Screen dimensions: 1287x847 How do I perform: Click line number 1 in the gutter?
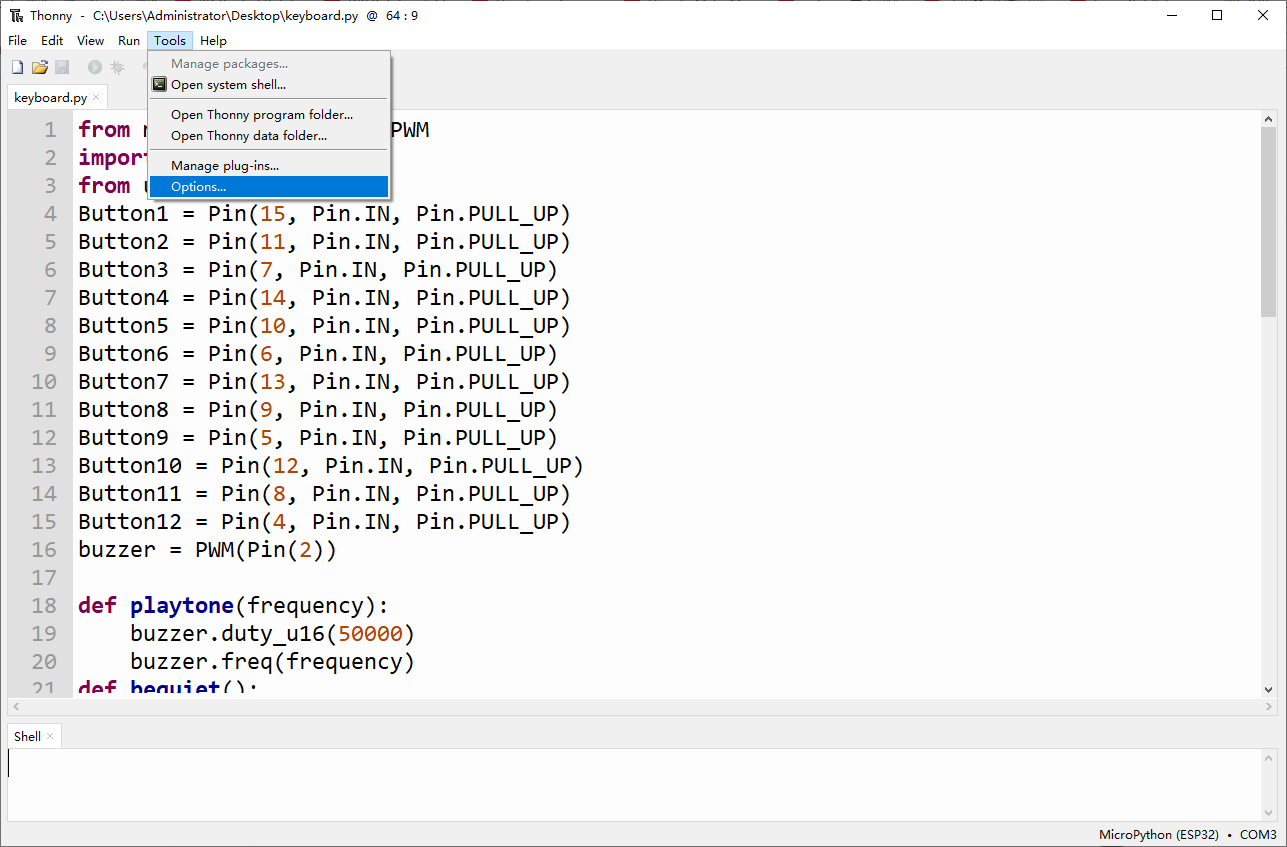click(x=51, y=130)
